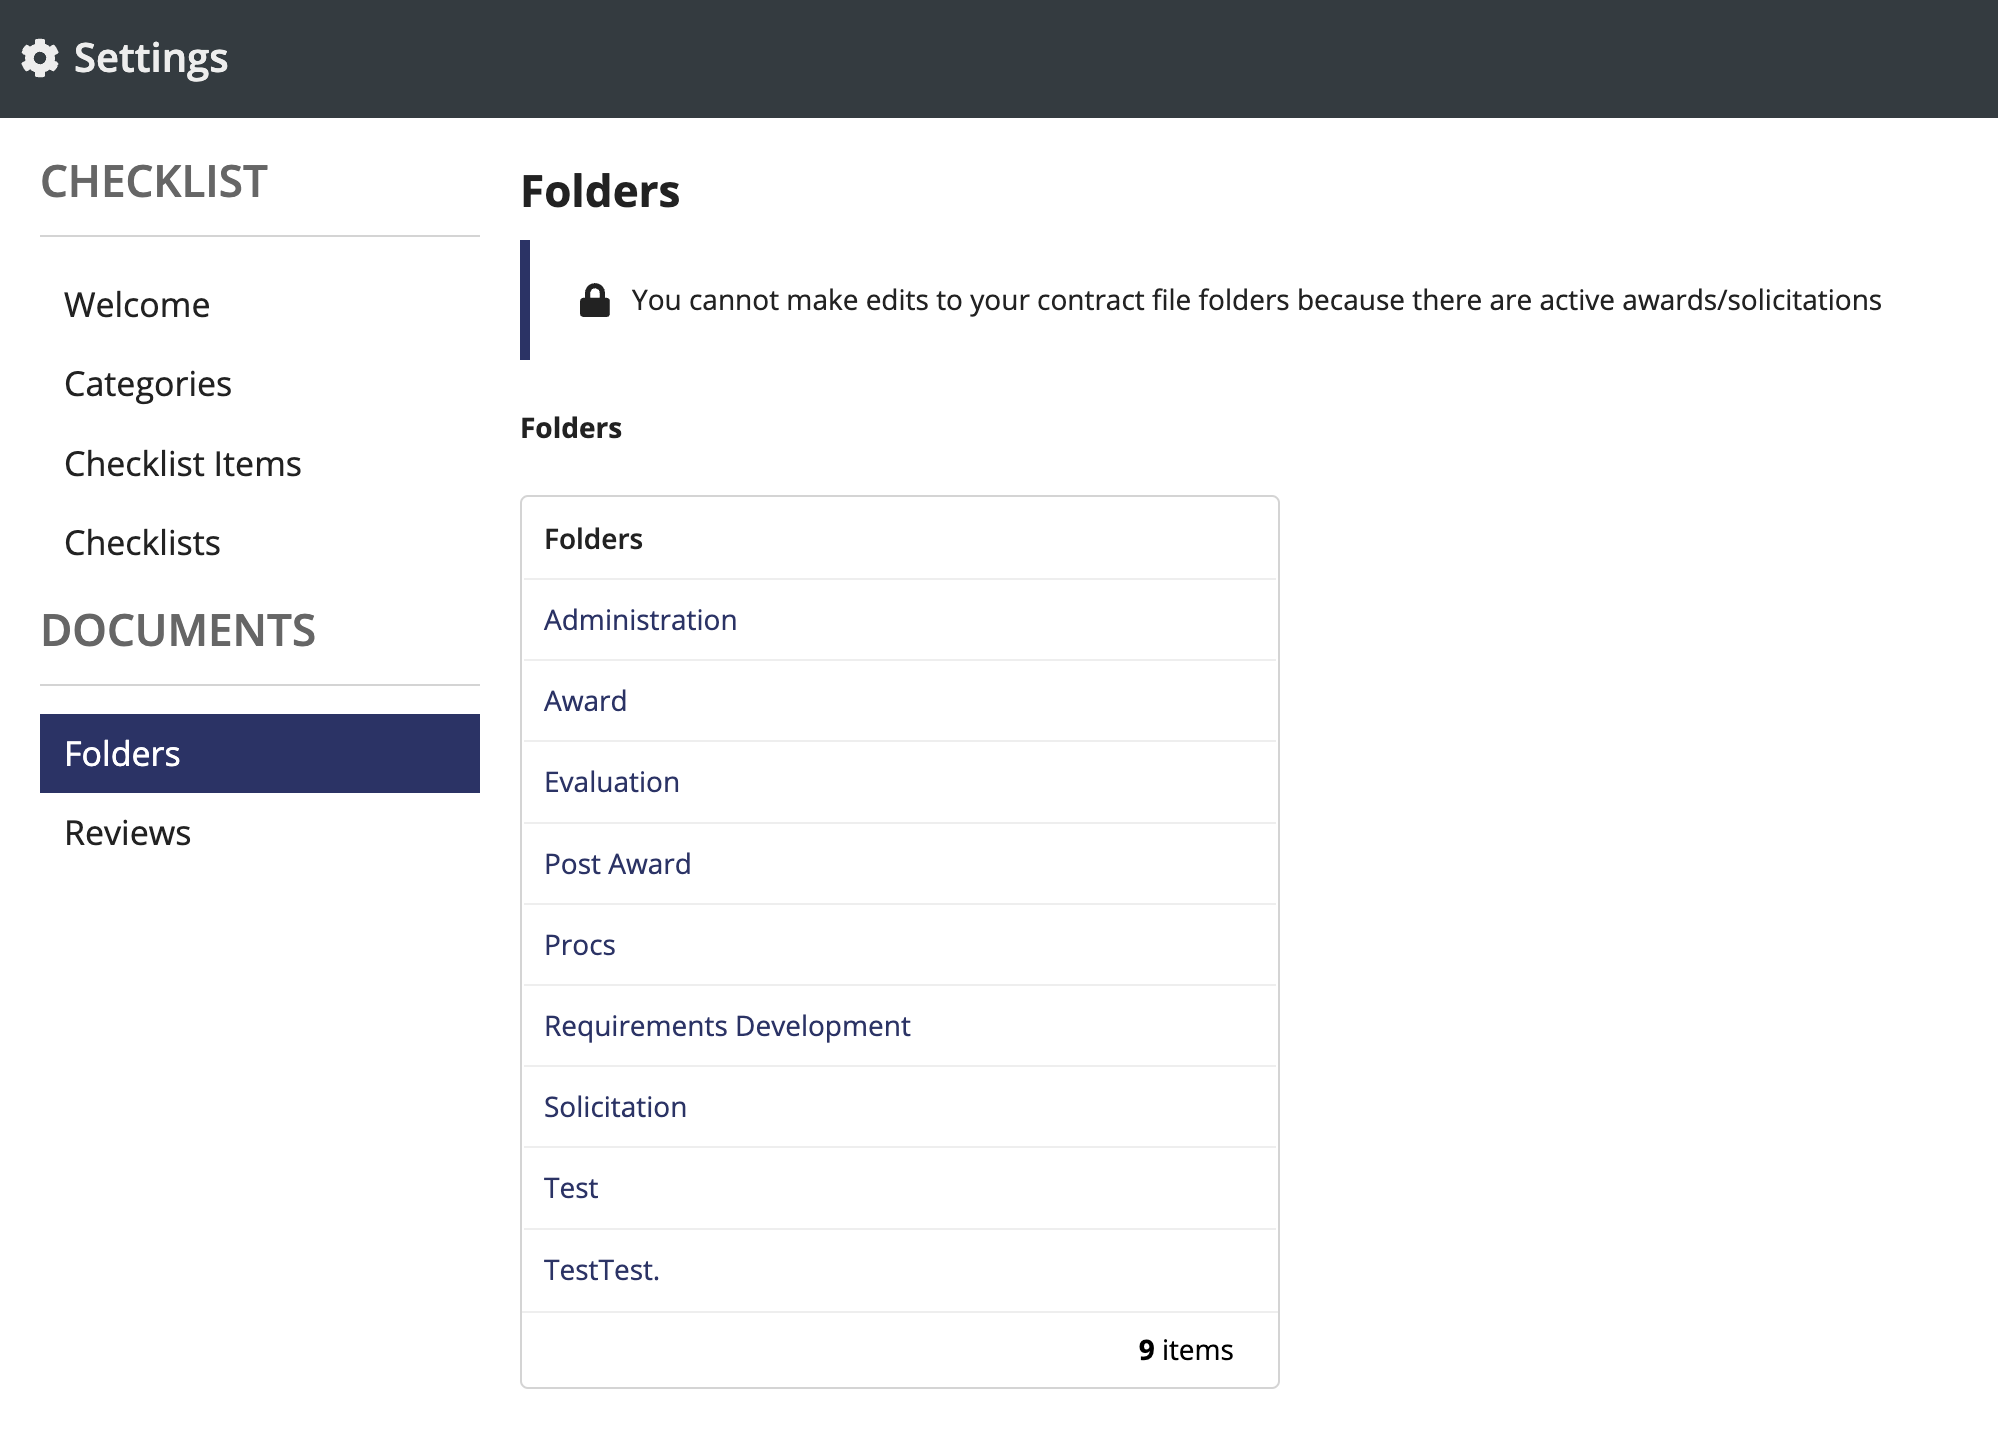Open the Administration folder link
This screenshot has height=1436, width=1998.
640,620
